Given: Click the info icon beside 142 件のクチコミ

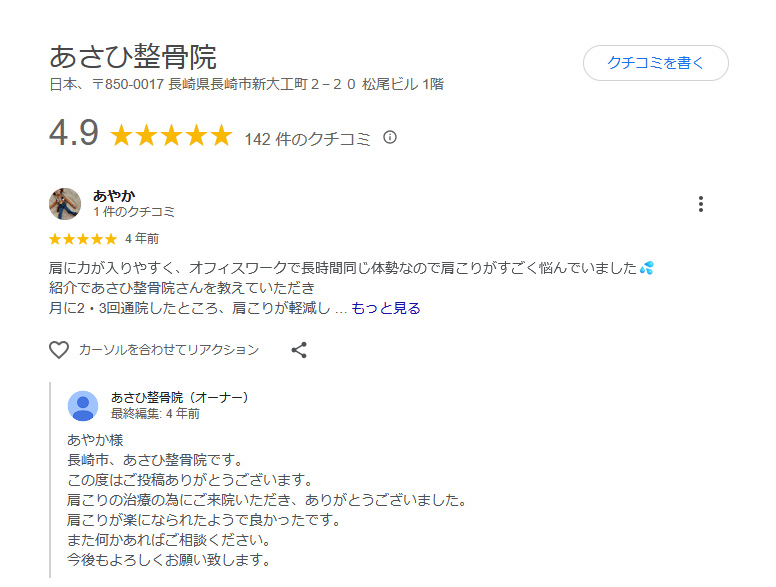Looking at the screenshot, I should 390,137.
